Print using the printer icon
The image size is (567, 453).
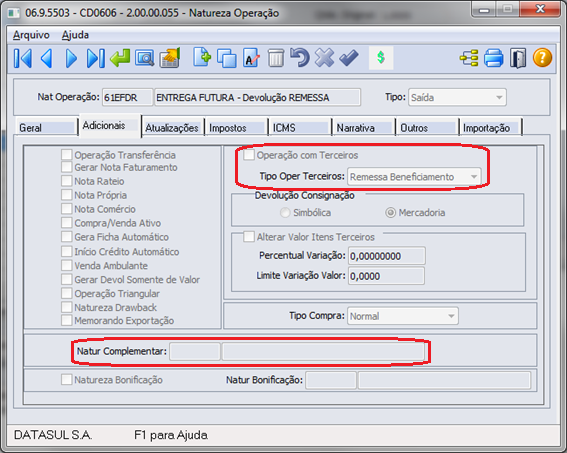[494, 58]
